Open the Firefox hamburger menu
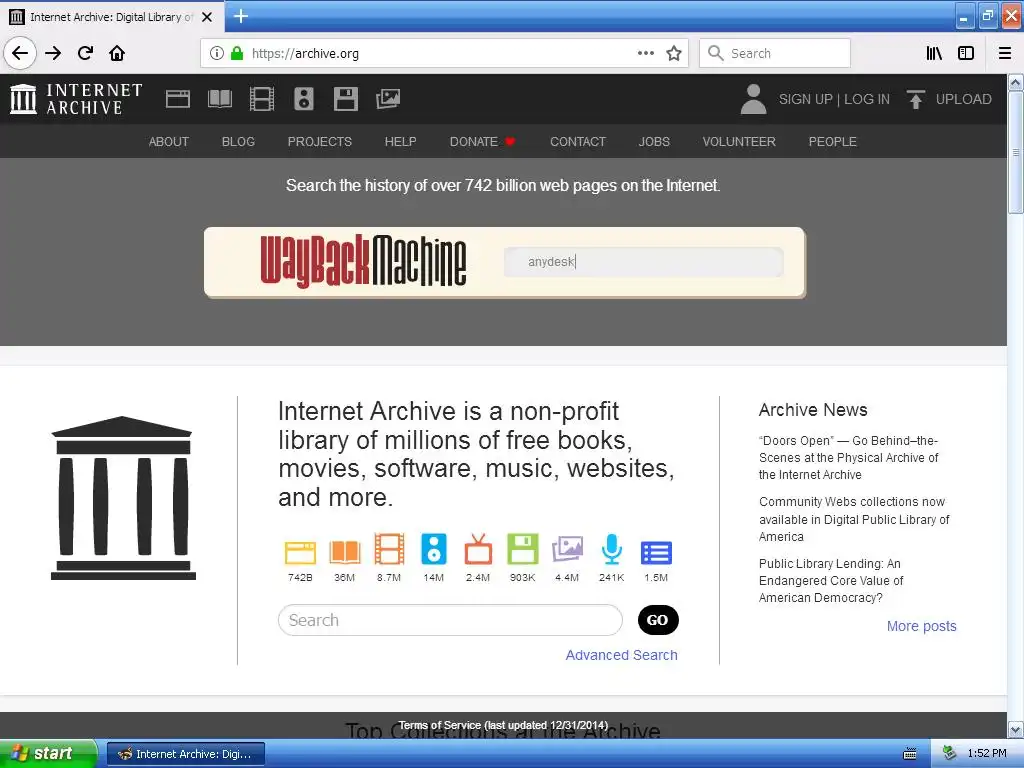This screenshot has height=768, width=1024. tap(1005, 53)
